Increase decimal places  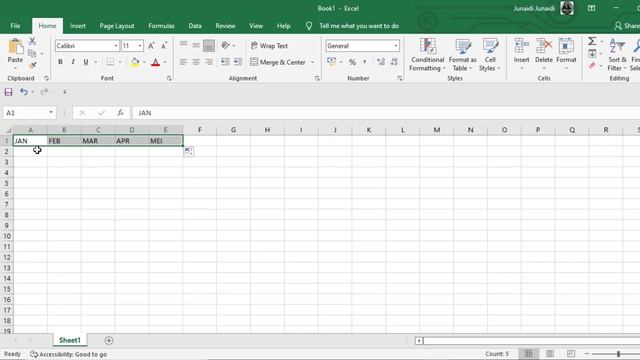[x=381, y=62]
